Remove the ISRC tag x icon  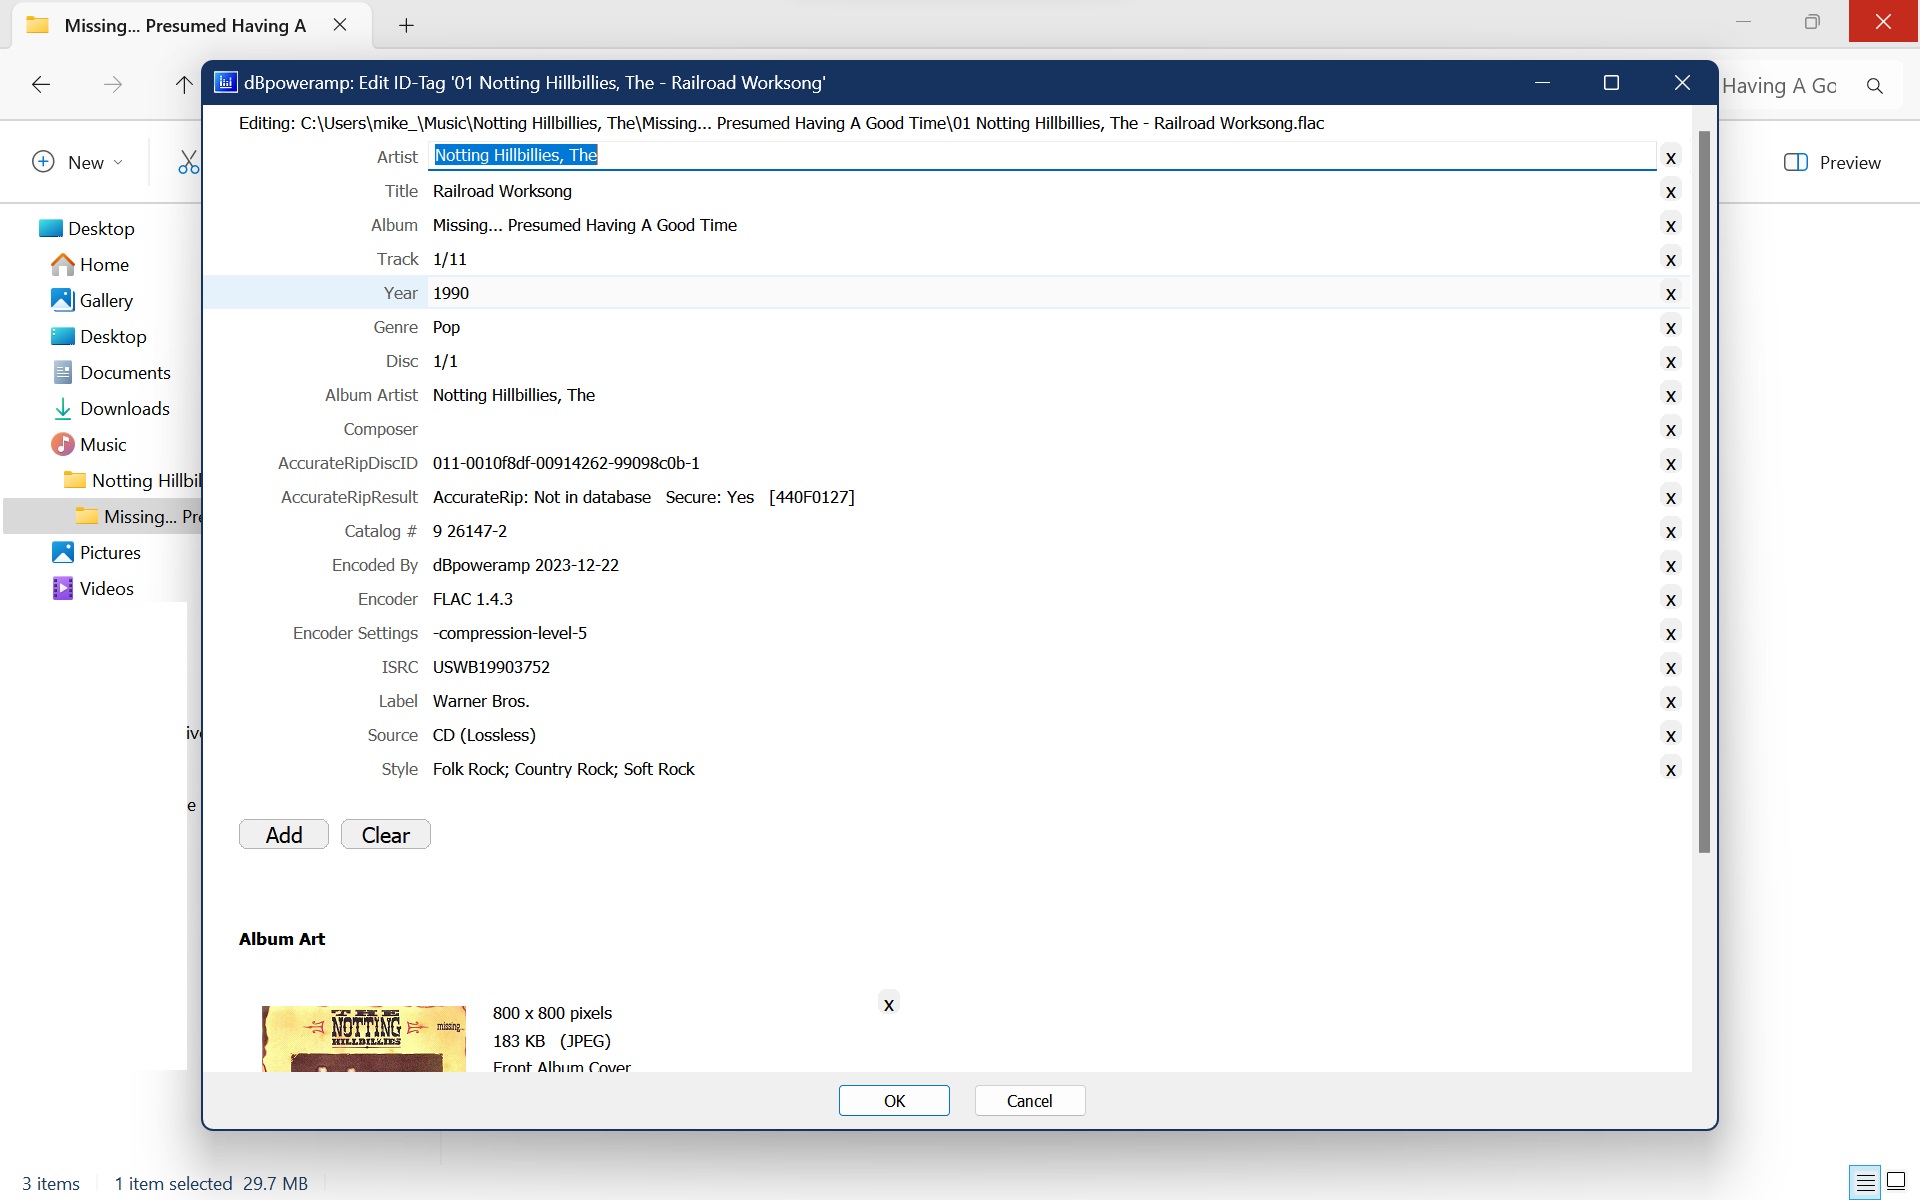(1670, 667)
